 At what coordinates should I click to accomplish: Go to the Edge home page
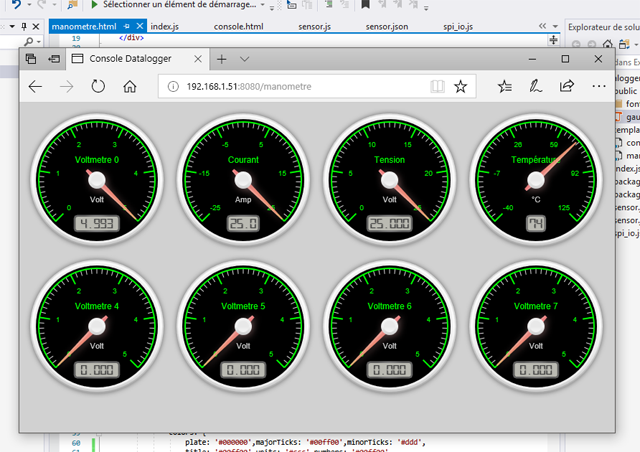130,86
